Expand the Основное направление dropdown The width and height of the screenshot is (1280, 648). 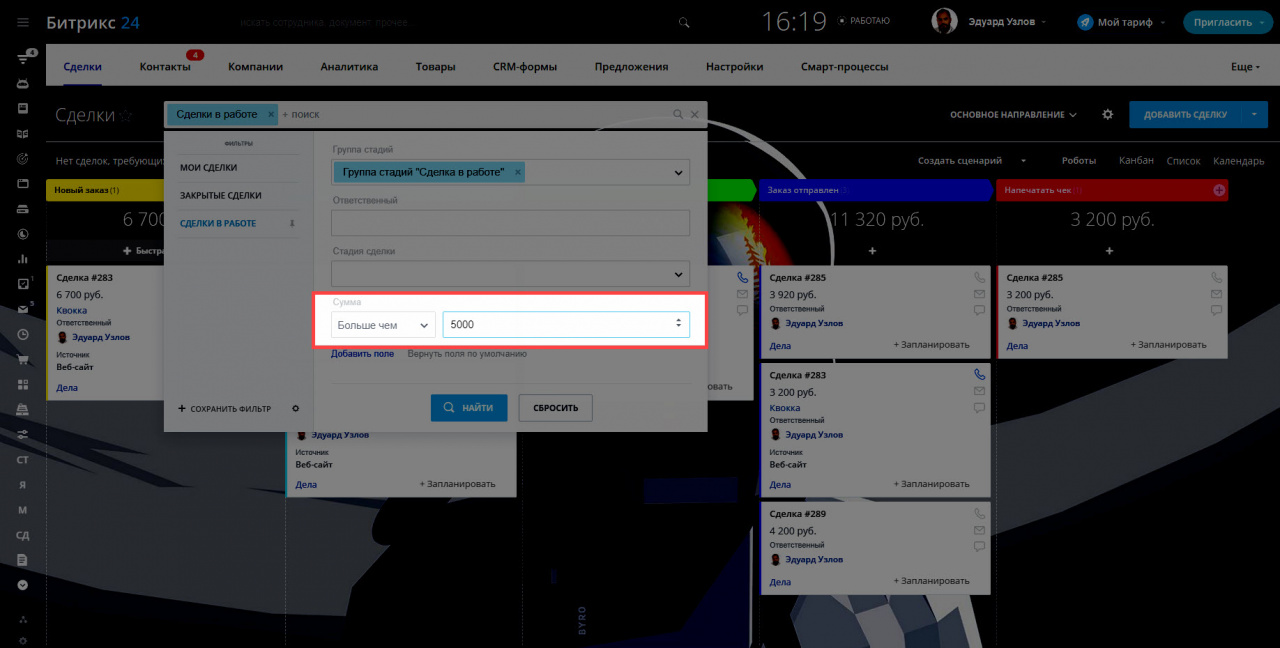(x=1013, y=115)
